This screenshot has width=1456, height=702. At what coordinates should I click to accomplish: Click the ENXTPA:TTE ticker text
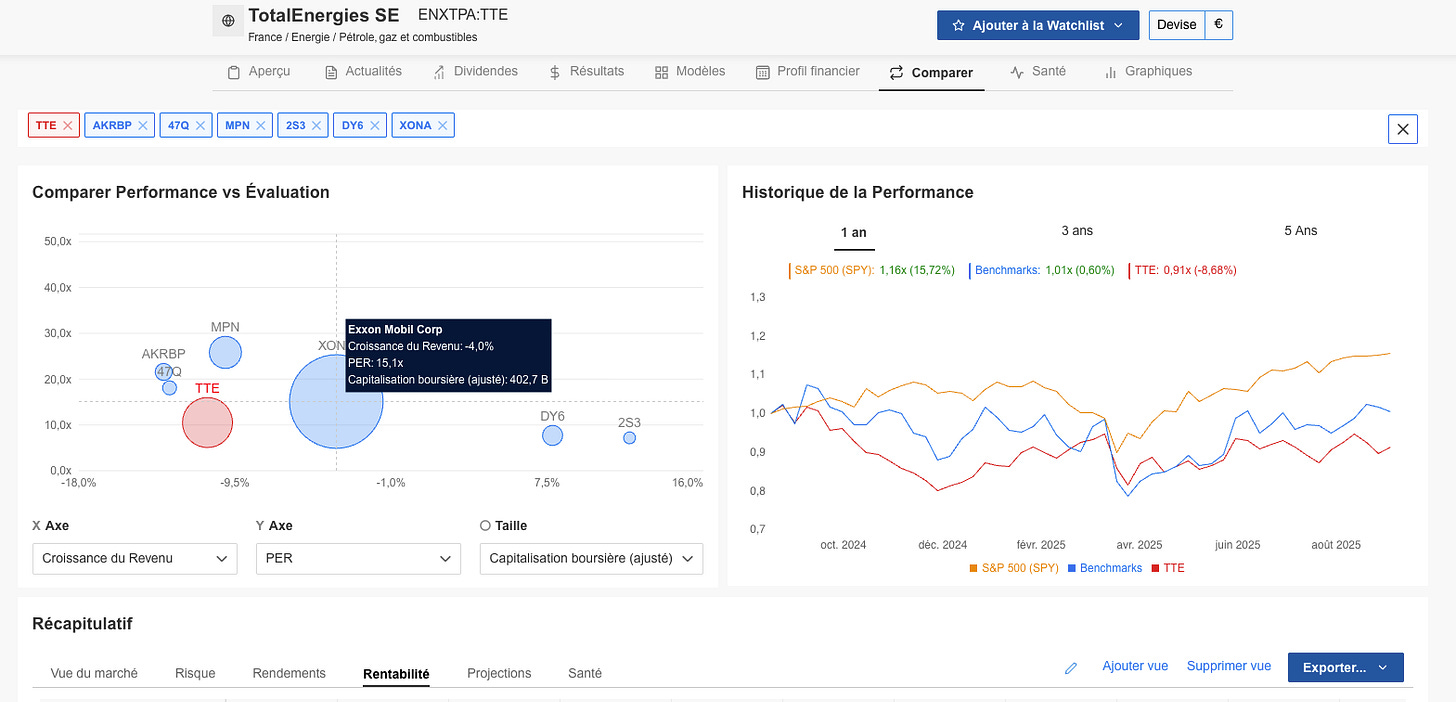463,15
